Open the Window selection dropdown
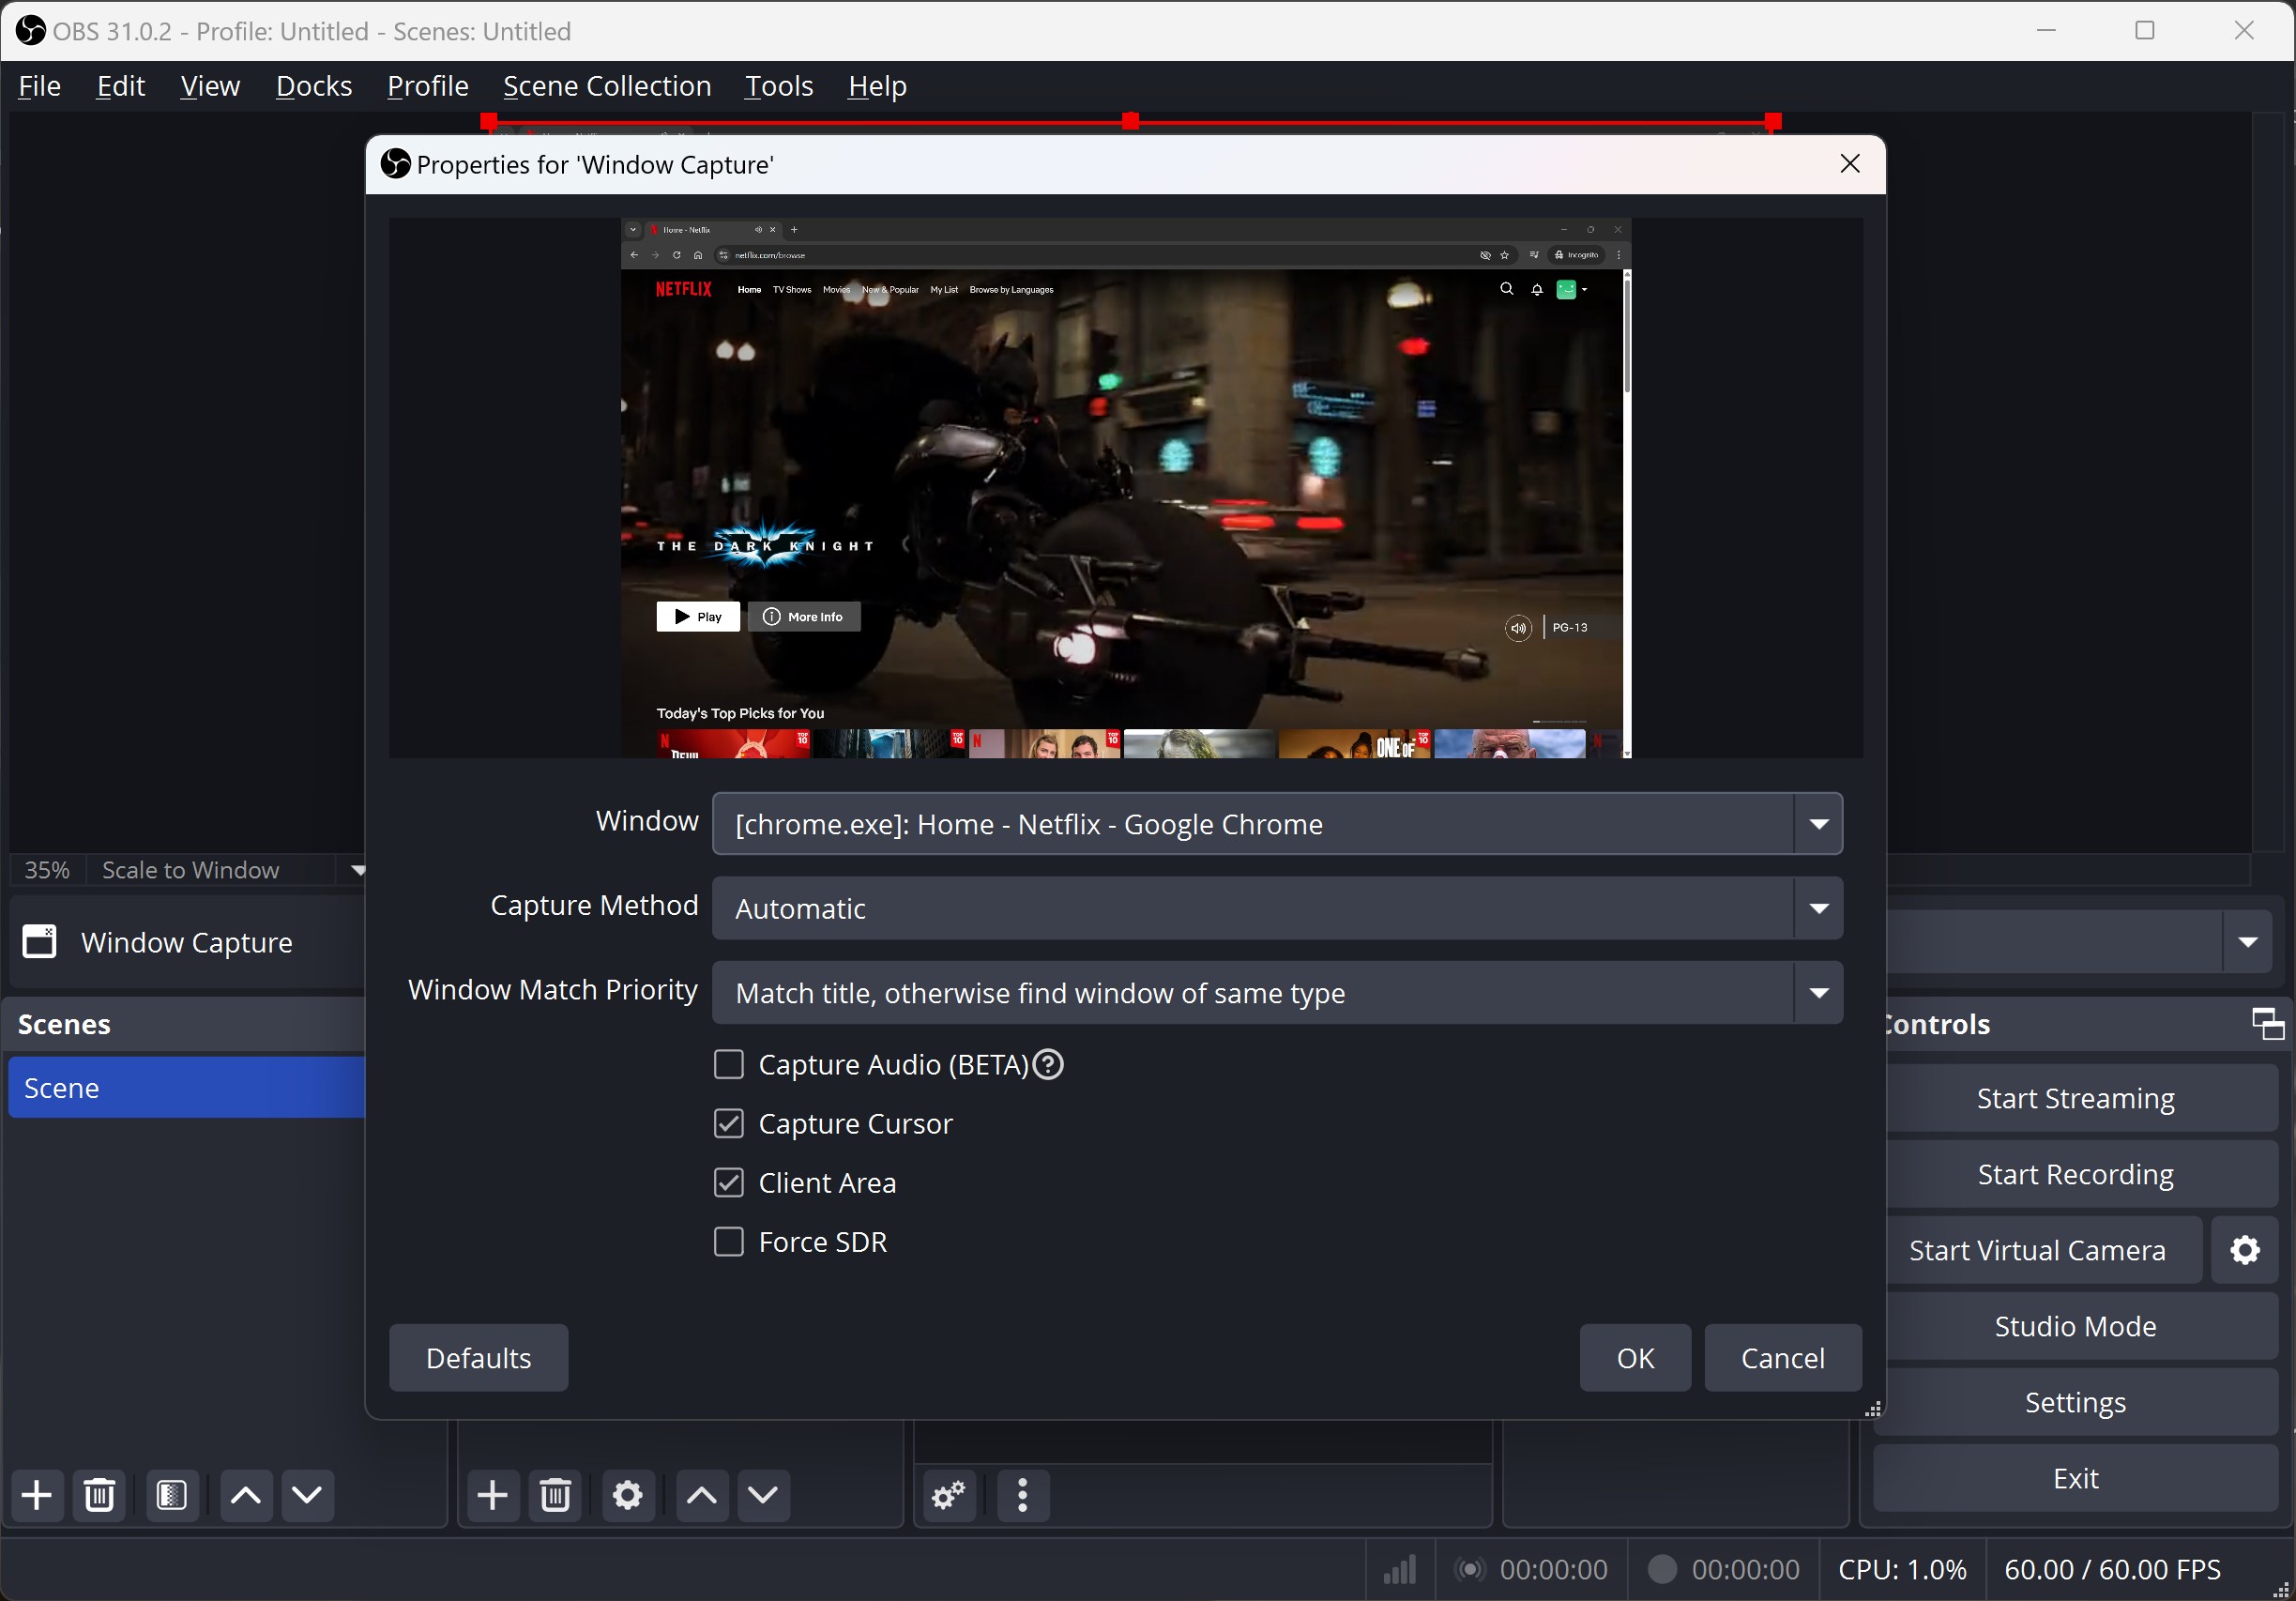Image resolution: width=2296 pixels, height=1601 pixels. 1277,823
